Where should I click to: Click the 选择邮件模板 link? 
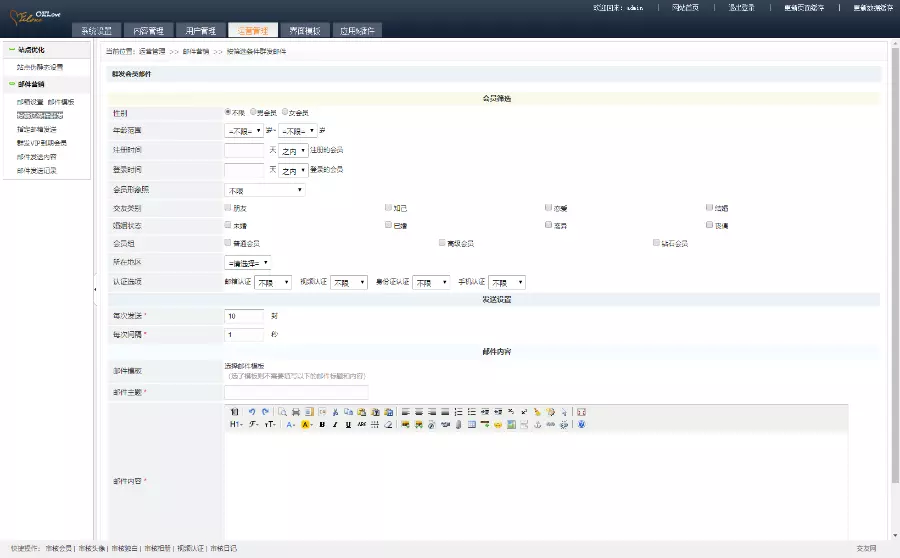(245, 366)
